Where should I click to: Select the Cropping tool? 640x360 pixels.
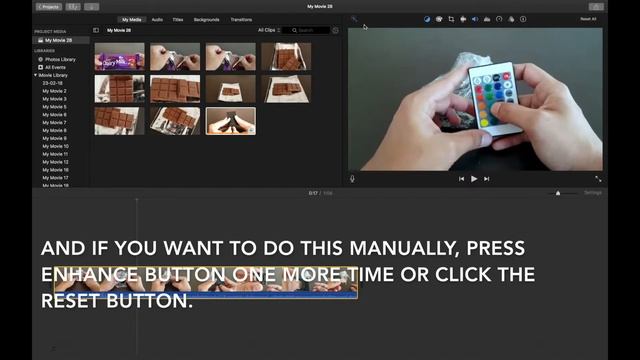[x=451, y=19]
